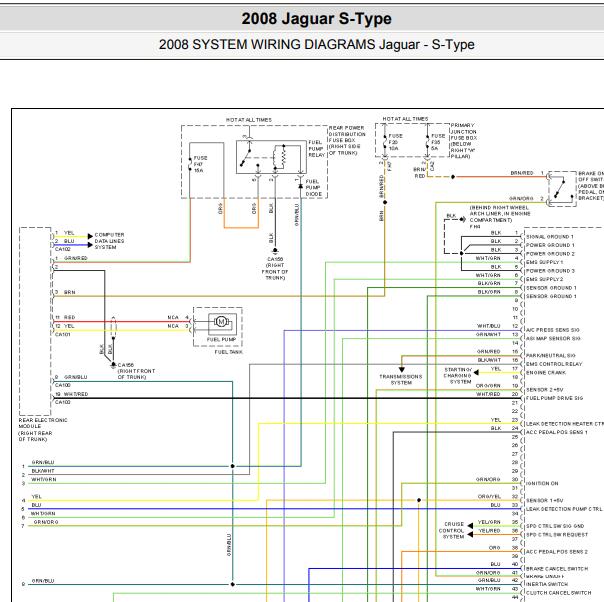Click the 'TRANSMISSIONS SYSTEM' label
The width and height of the screenshot is (604, 602).
[x=401, y=379]
